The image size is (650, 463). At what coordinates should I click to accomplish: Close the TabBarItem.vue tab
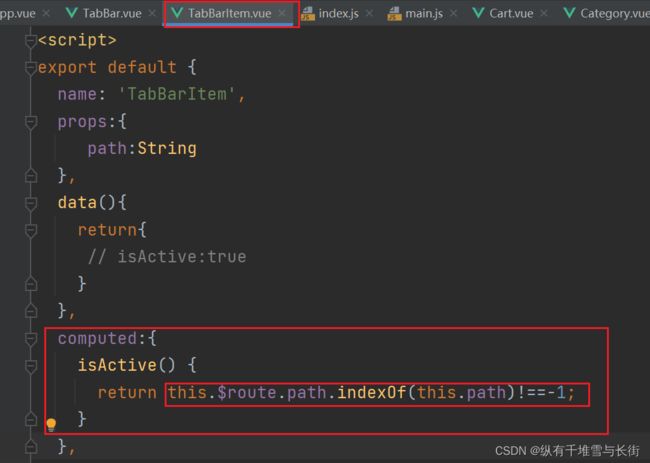[282, 13]
